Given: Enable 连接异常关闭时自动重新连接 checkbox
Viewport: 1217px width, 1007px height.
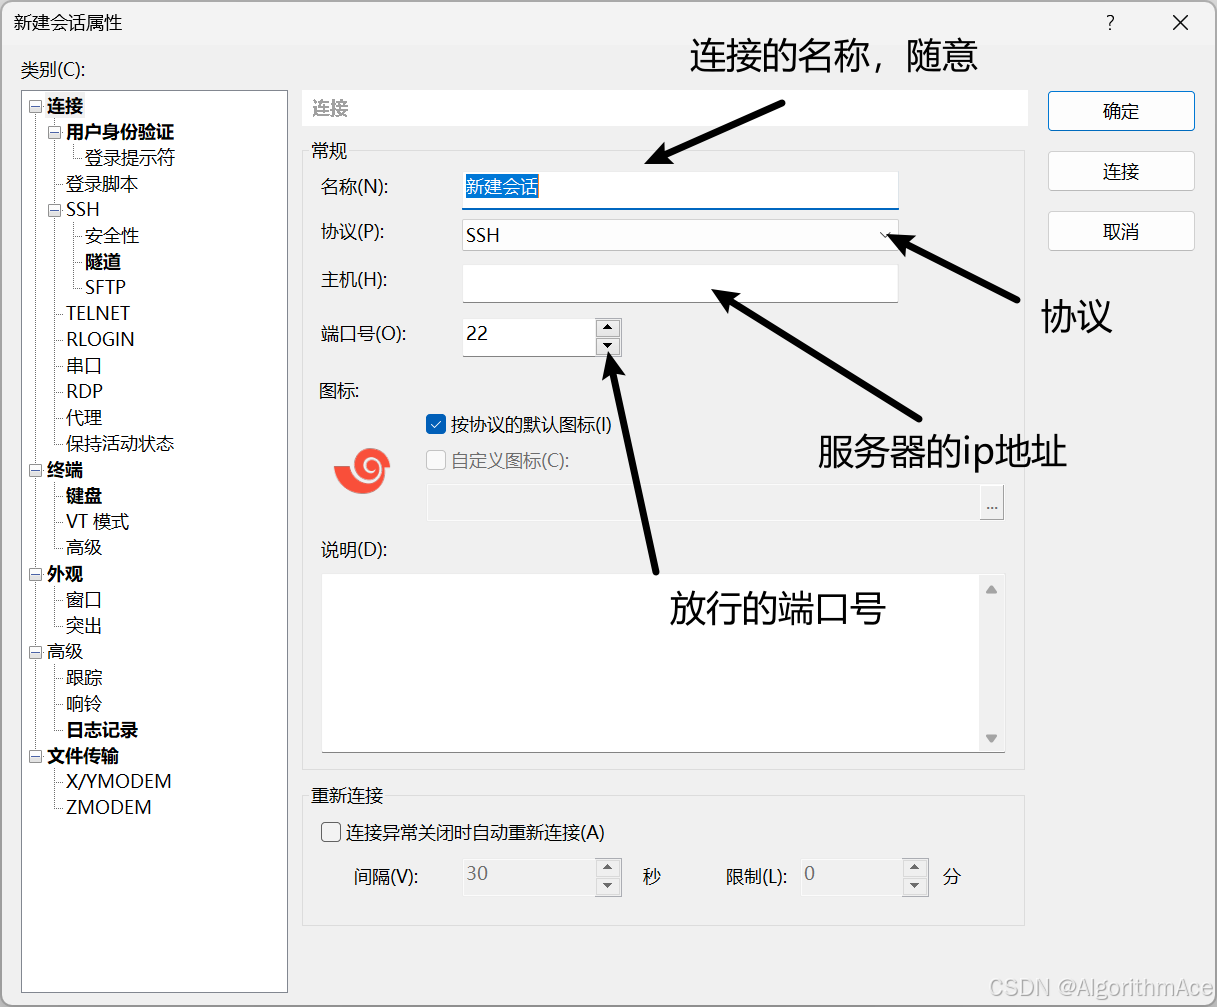Looking at the screenshot, I should 331,832.
